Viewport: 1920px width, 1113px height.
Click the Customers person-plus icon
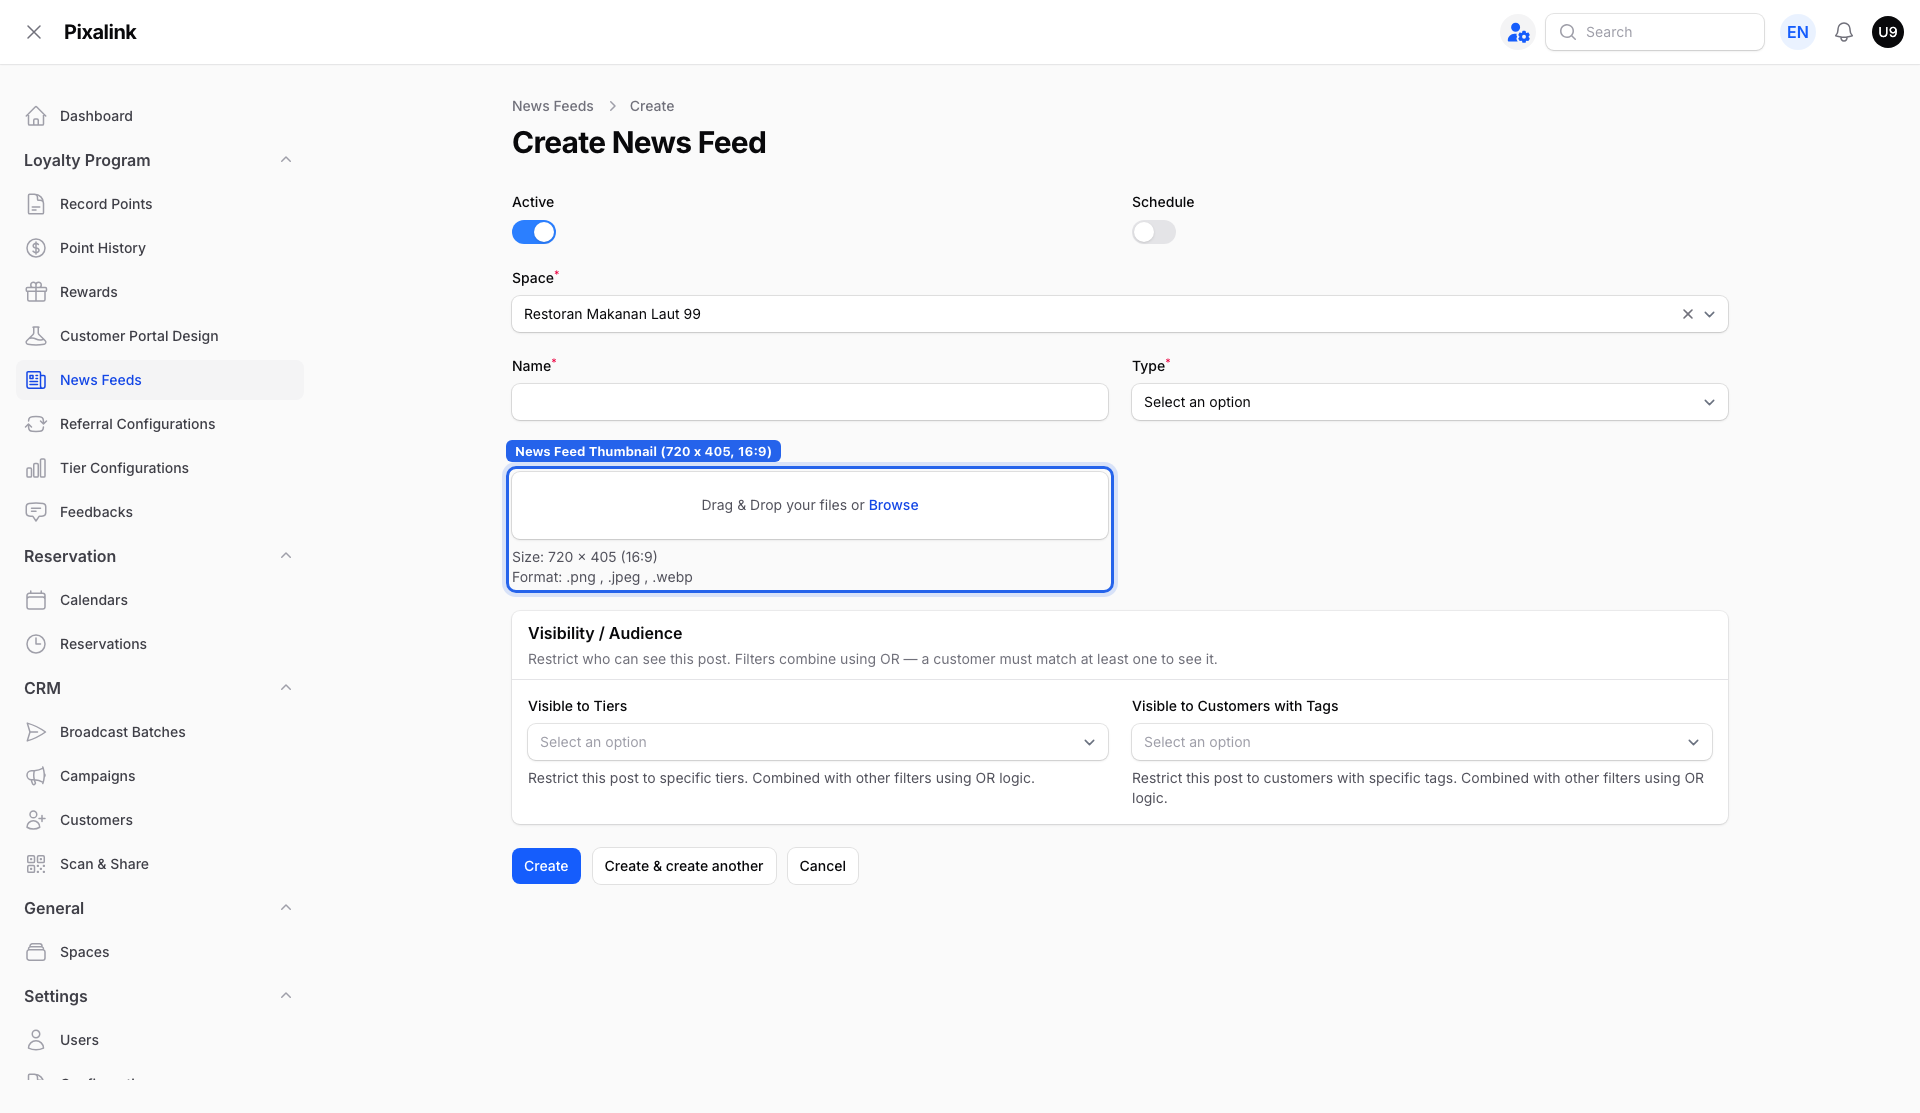[36, 820]
